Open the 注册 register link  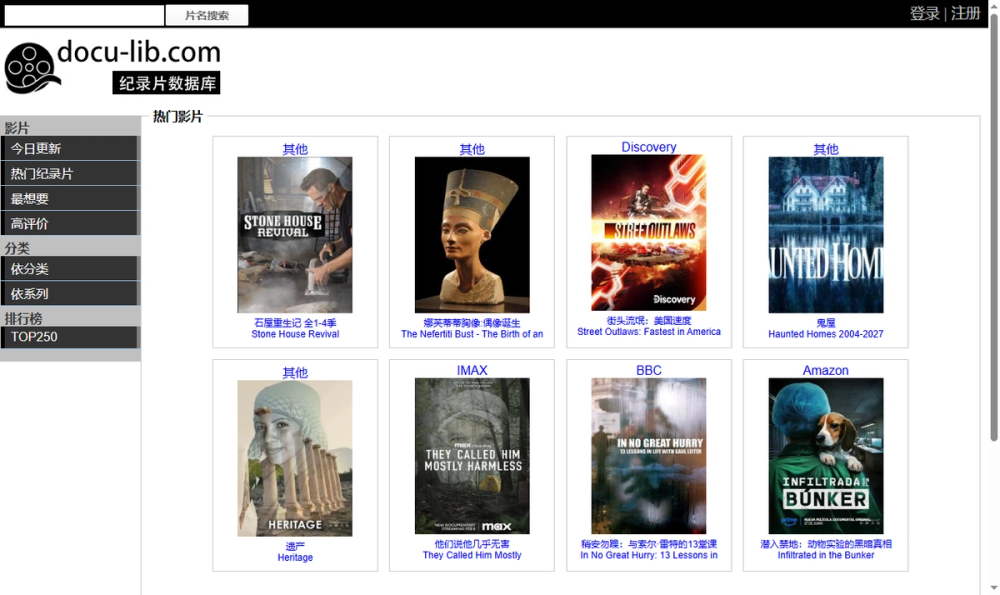(965, 13)
